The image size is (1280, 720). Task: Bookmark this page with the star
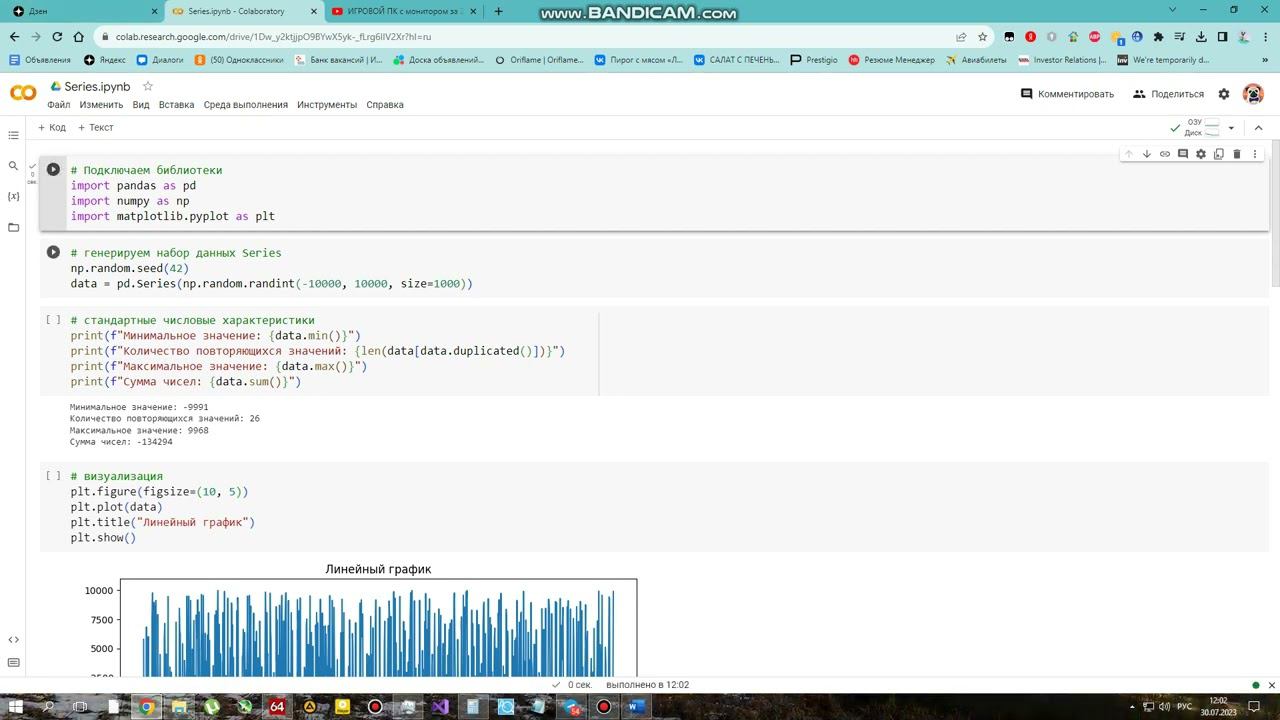click(983, 37)
